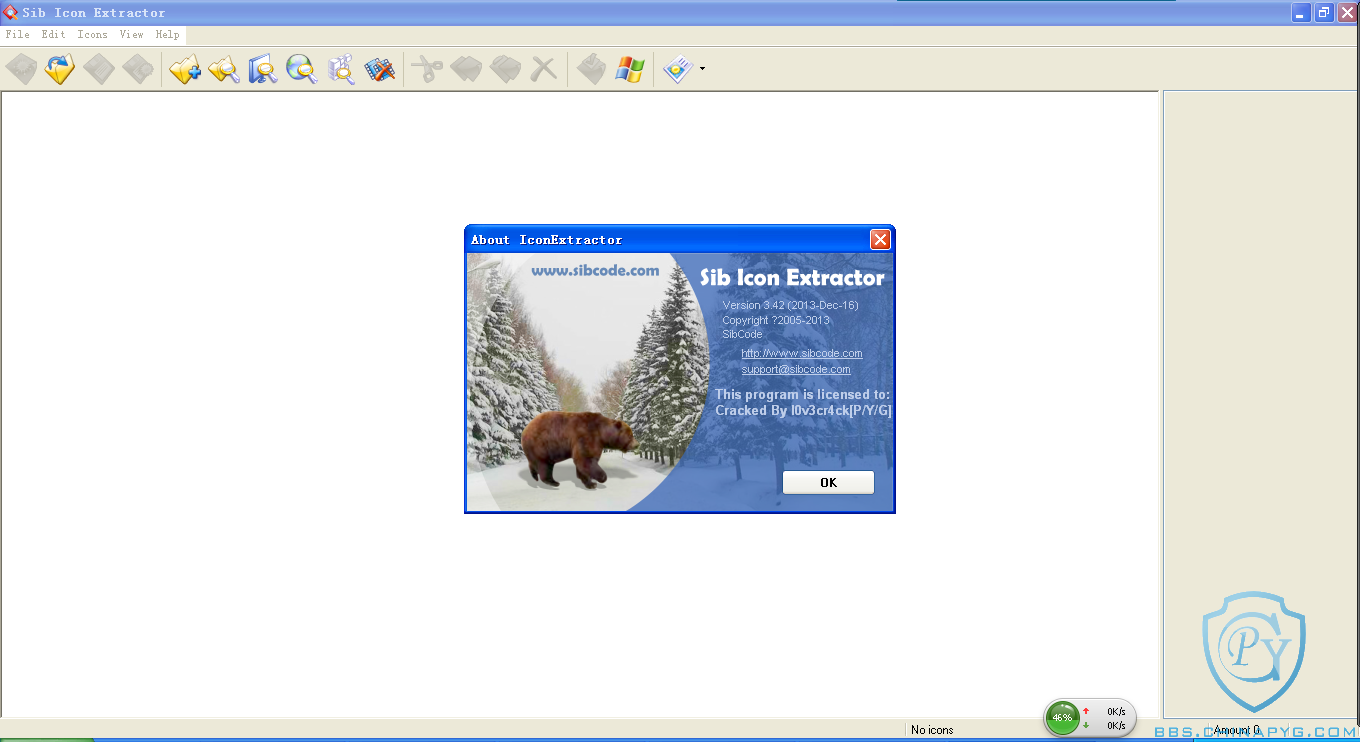The height and width of the screenshot is (742, 1360).
Task: Click the bear picture in About dialog
Action: click(x=578, y=449)
